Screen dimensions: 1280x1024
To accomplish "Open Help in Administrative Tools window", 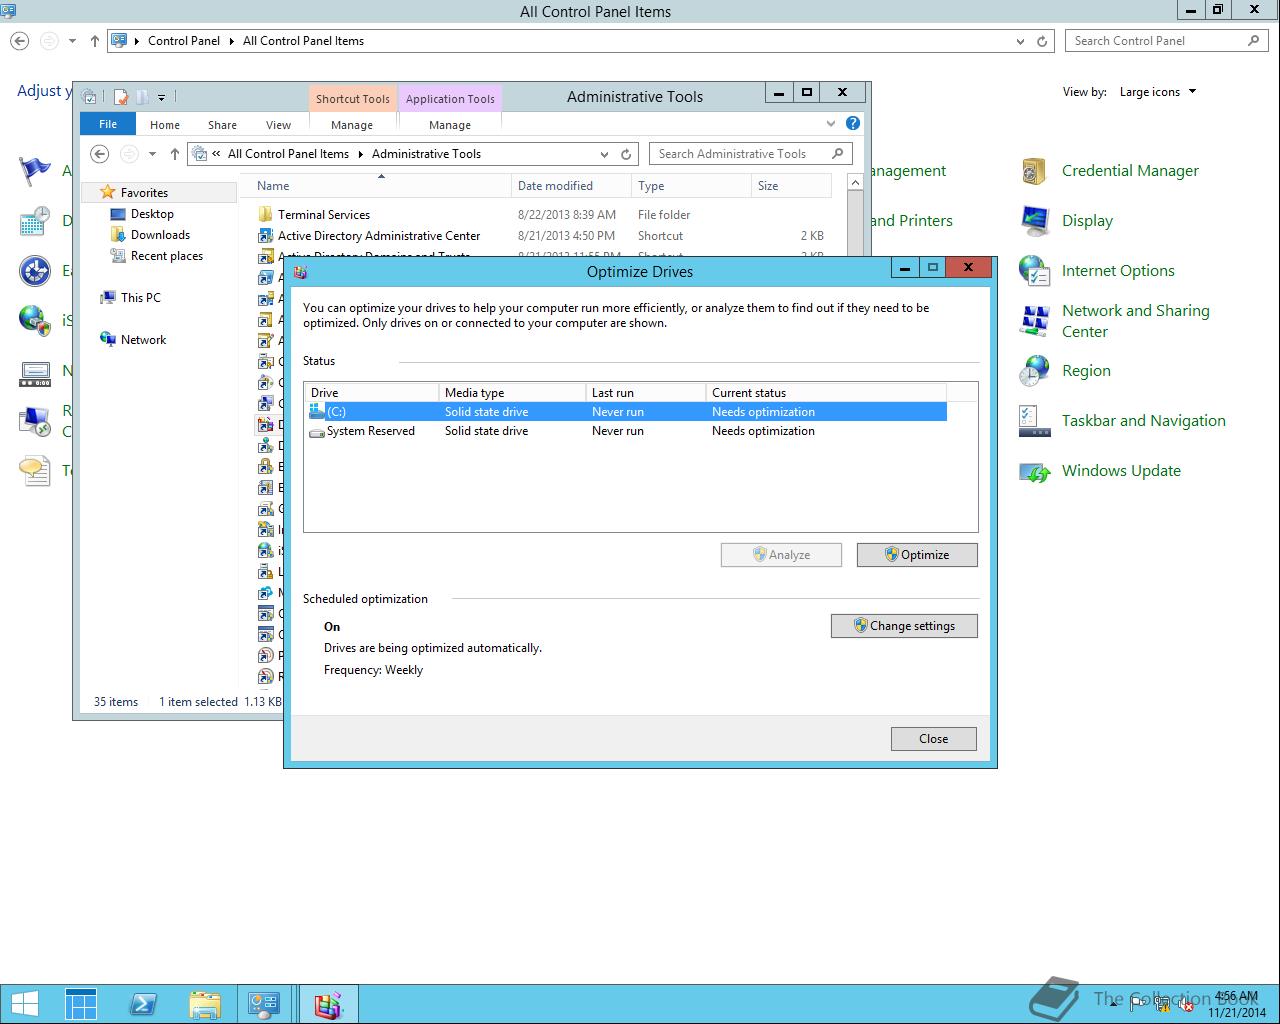I will click(x=853, y=123).
